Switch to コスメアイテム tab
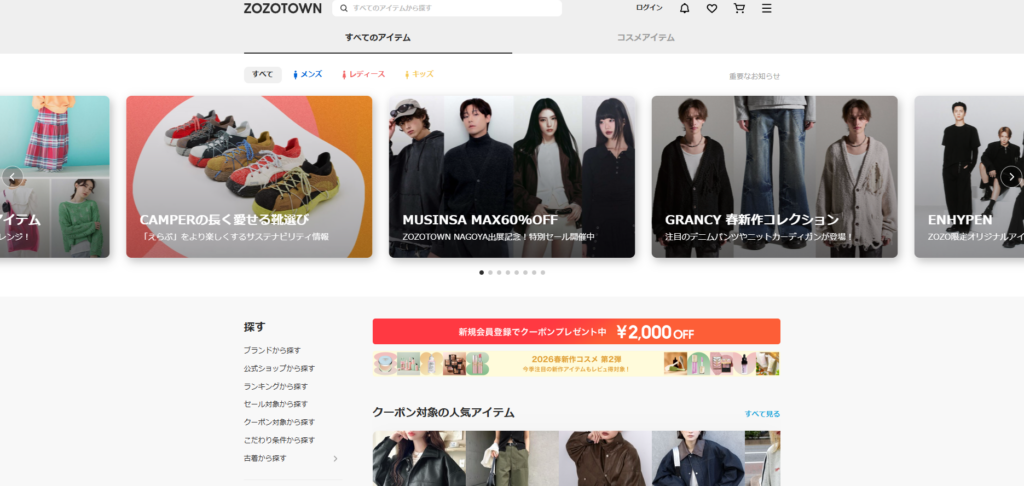This screenshot has width=1024, height=486. tap(646, 38)
